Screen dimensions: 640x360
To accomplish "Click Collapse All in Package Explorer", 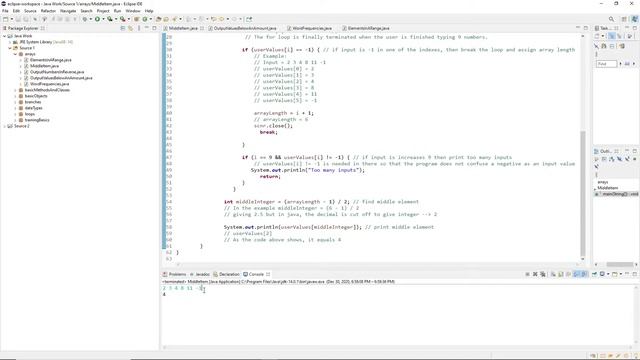I will point(122,28).
